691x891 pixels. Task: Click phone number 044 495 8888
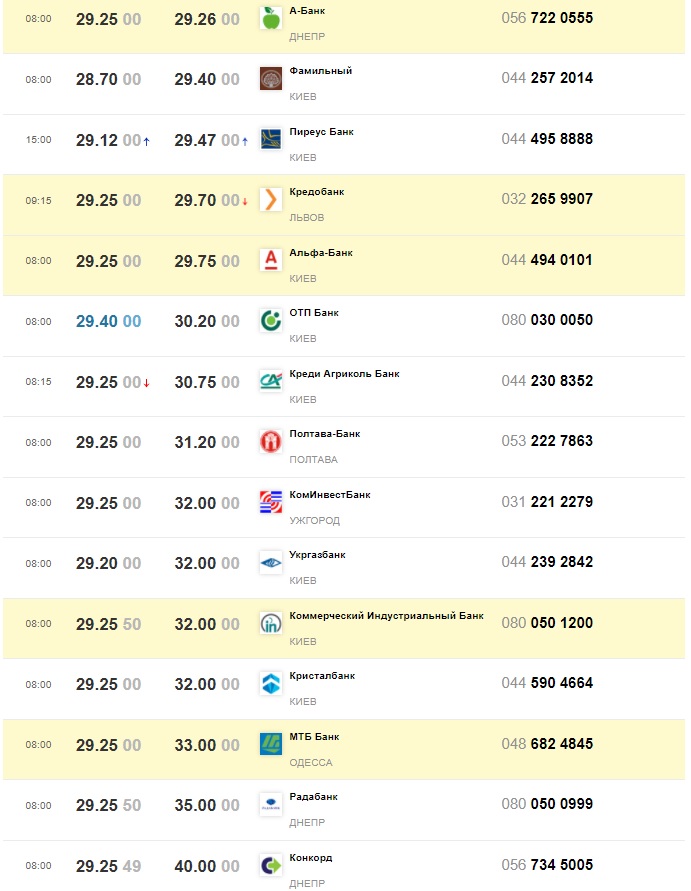pyautogui.click(x=547, y=139)
